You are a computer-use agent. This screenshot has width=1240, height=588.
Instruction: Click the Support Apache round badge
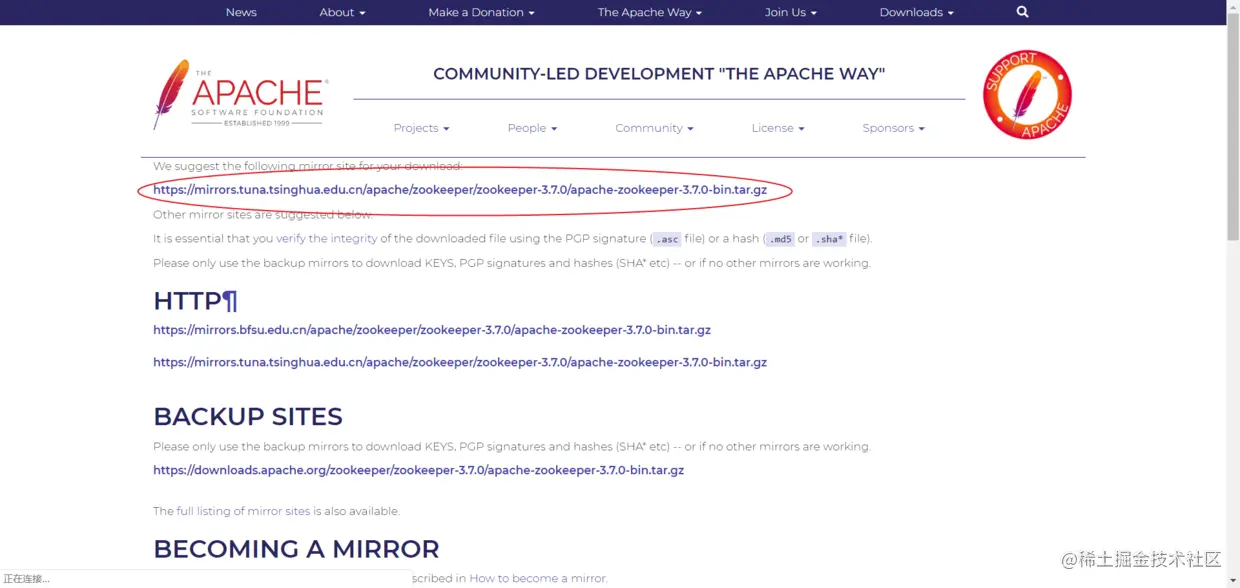click(x=1027, y=95)
